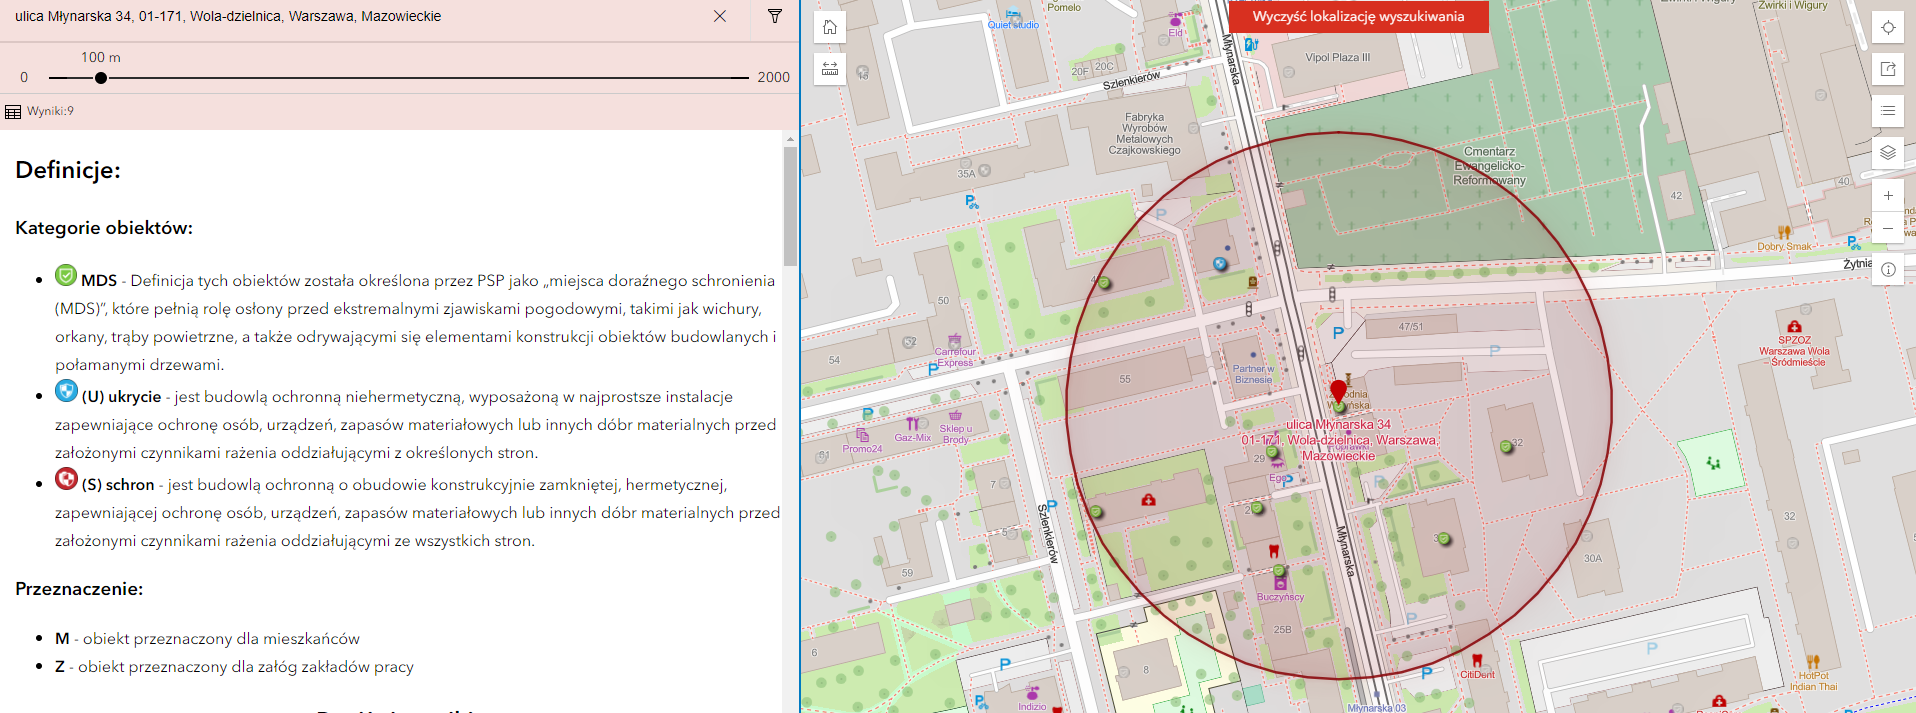This screenshot has width=1916, height=713.
Task: Zoom in on the map
Action: tap(1887, 196)
